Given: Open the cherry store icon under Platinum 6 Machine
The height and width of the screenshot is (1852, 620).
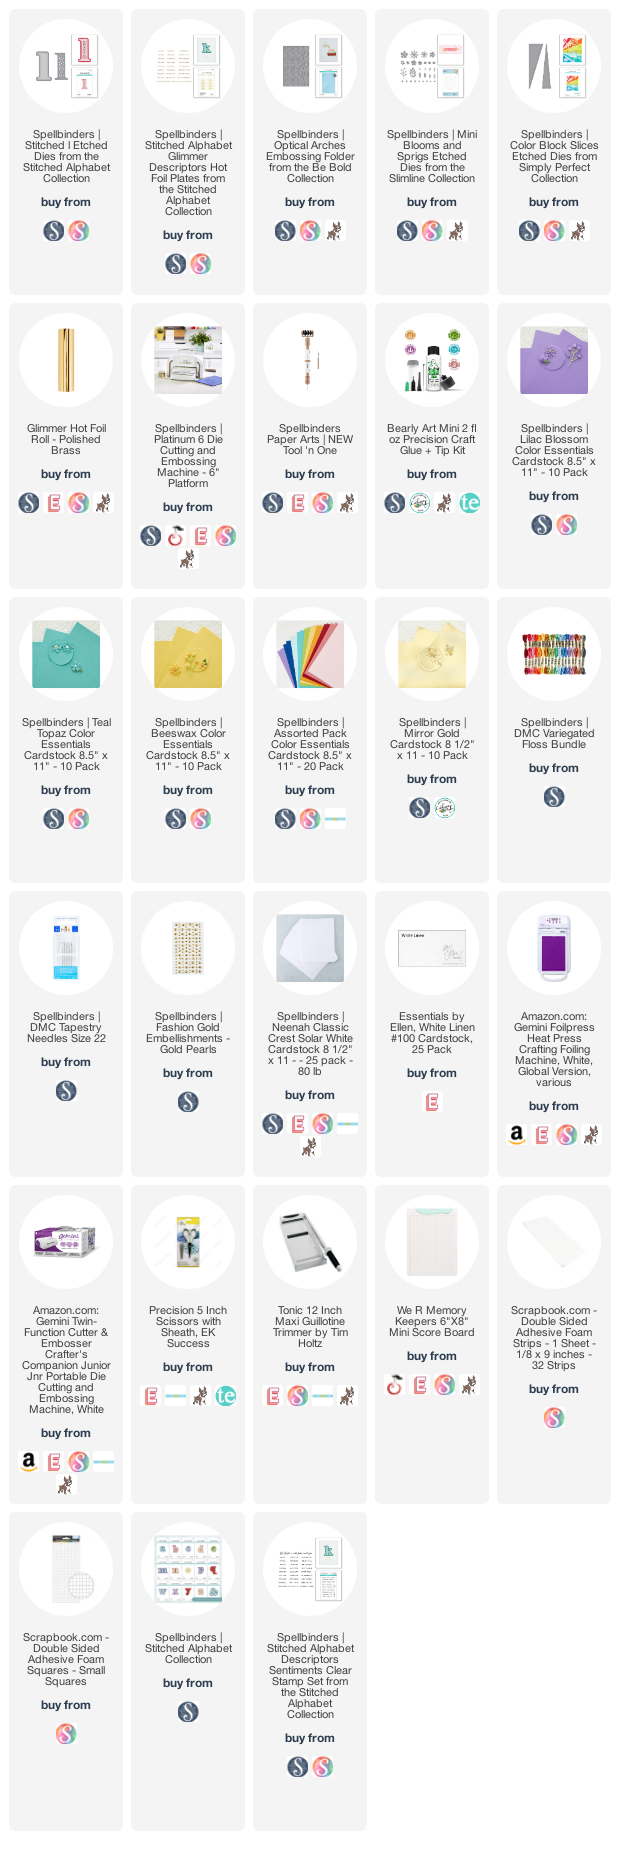Looking at the screenshot, I should [176, 536].
